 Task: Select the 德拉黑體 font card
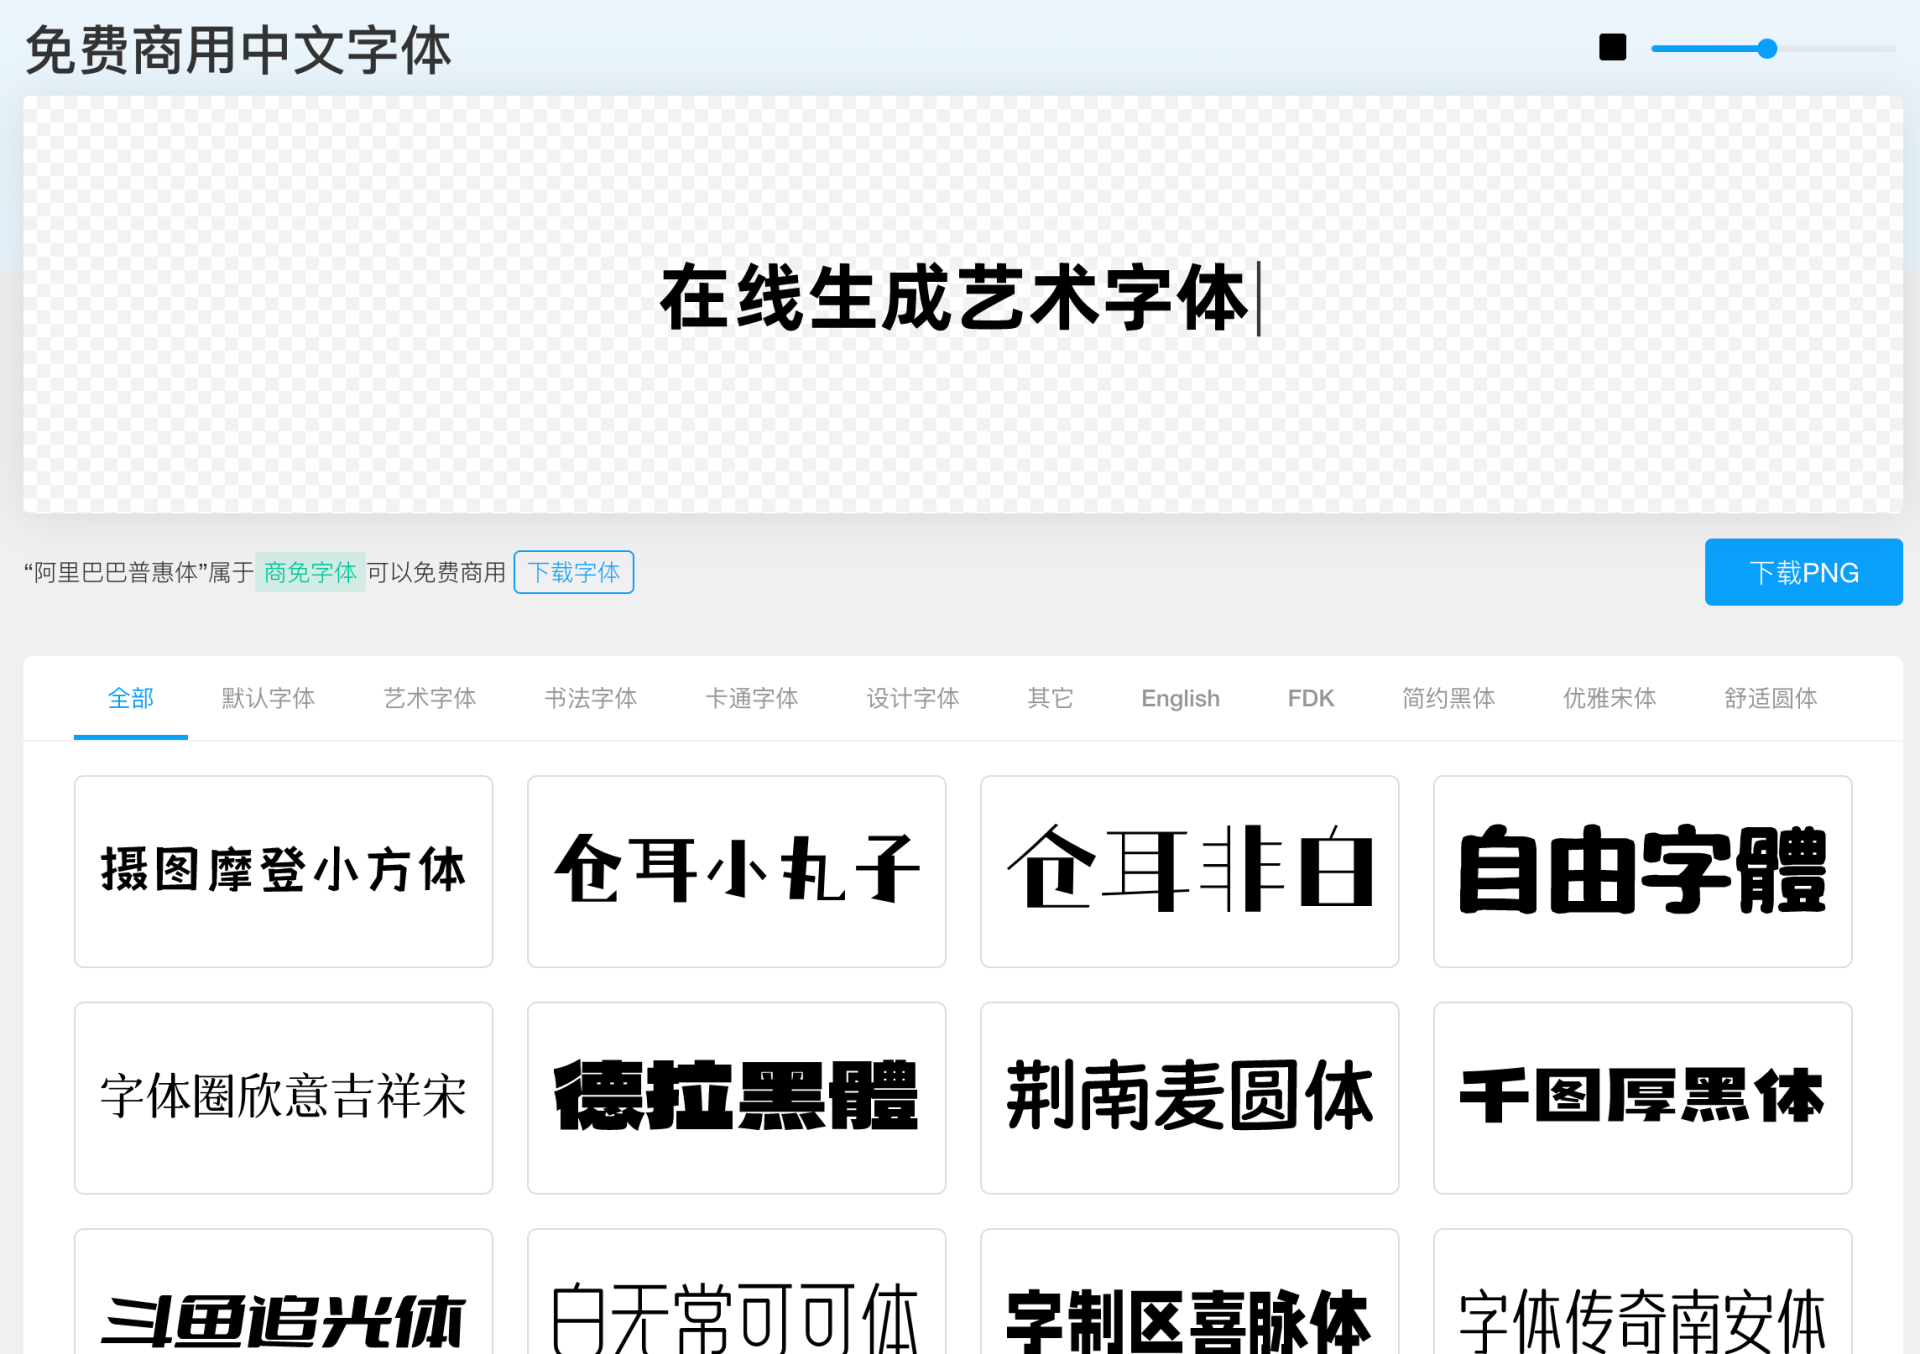pyautogui.click(x=736, y=1097)
